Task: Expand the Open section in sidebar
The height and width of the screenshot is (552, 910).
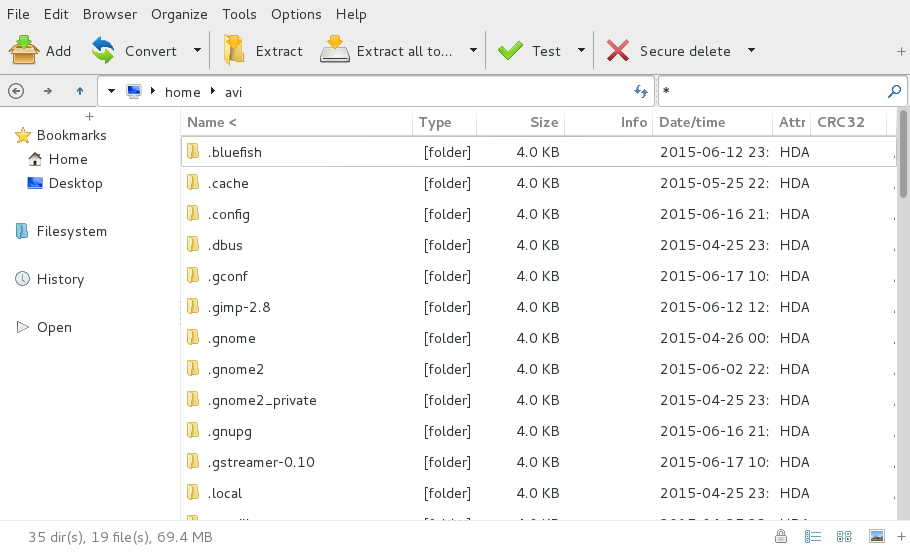Action: coord(22,327)
